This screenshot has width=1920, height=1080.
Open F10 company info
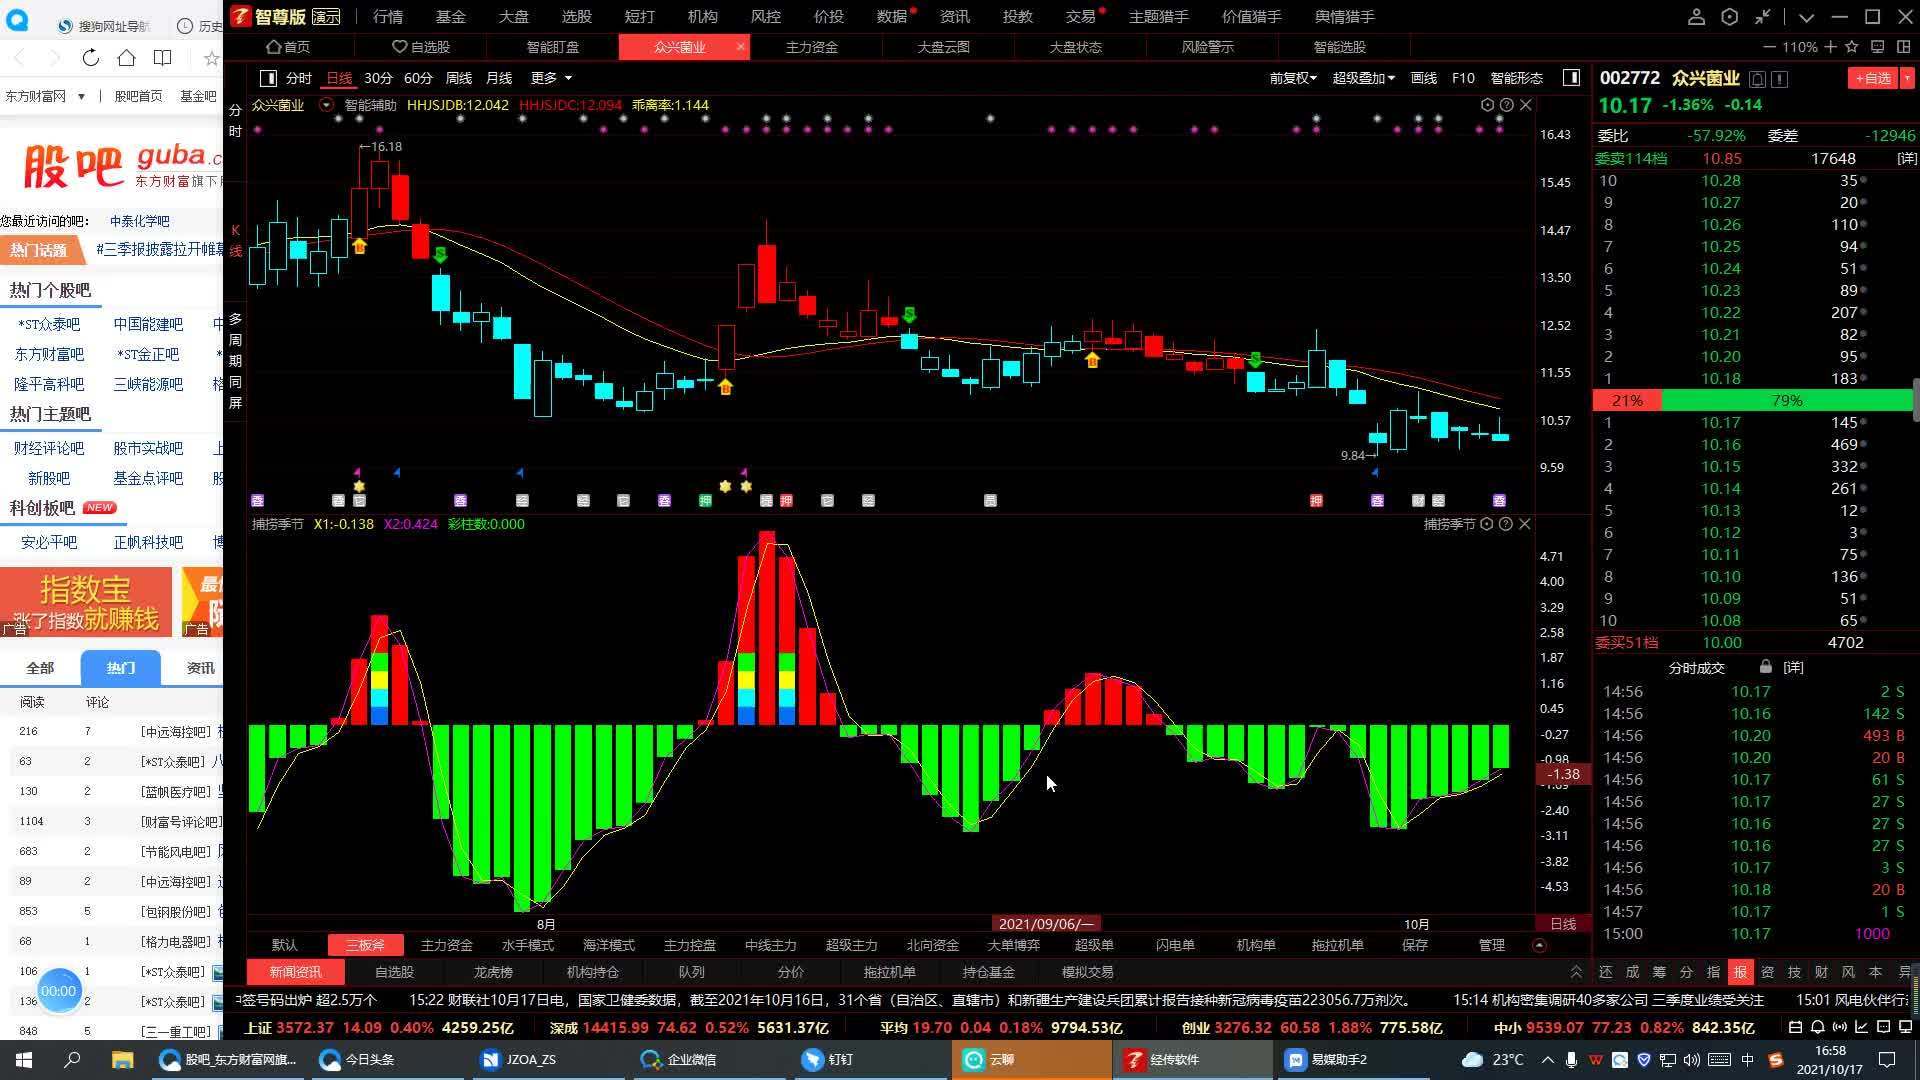click(x=1463, y=78)
